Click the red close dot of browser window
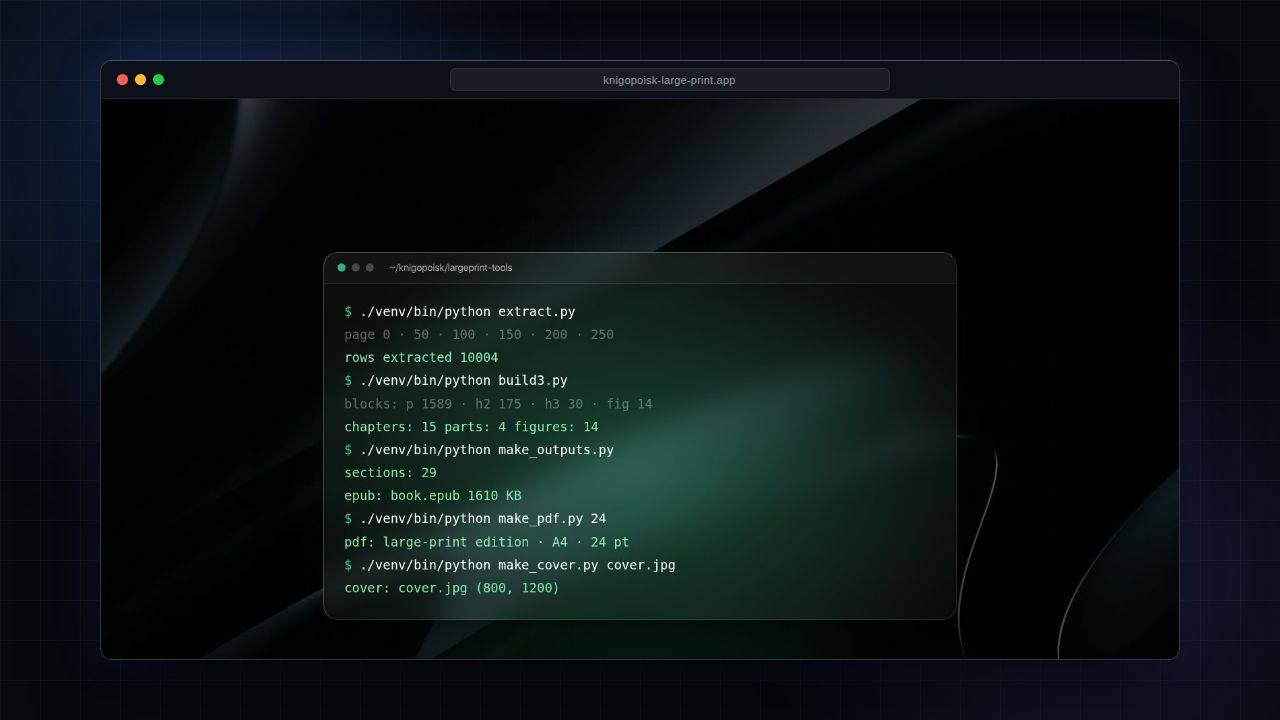Screen dimensions: 1280x720 click(x=122, y=80)
